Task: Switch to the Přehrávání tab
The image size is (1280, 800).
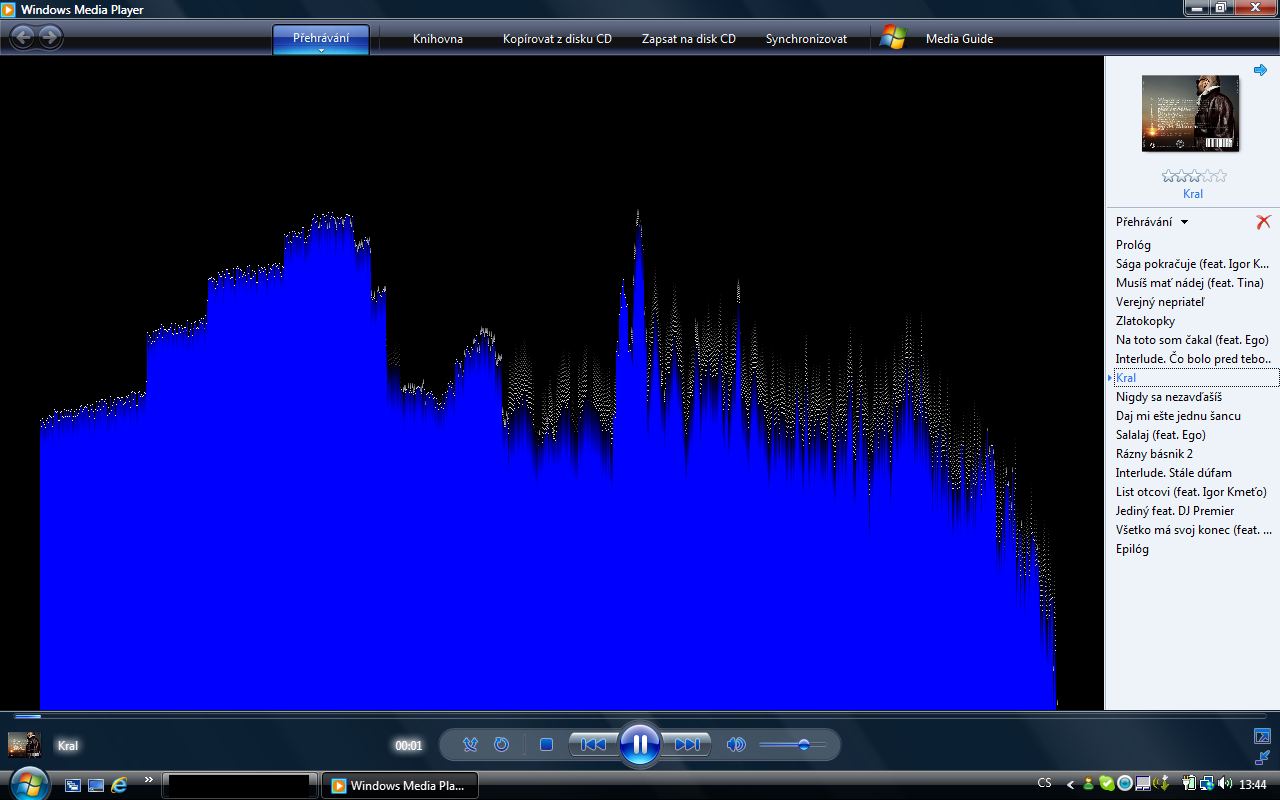Action: (321, 38)
